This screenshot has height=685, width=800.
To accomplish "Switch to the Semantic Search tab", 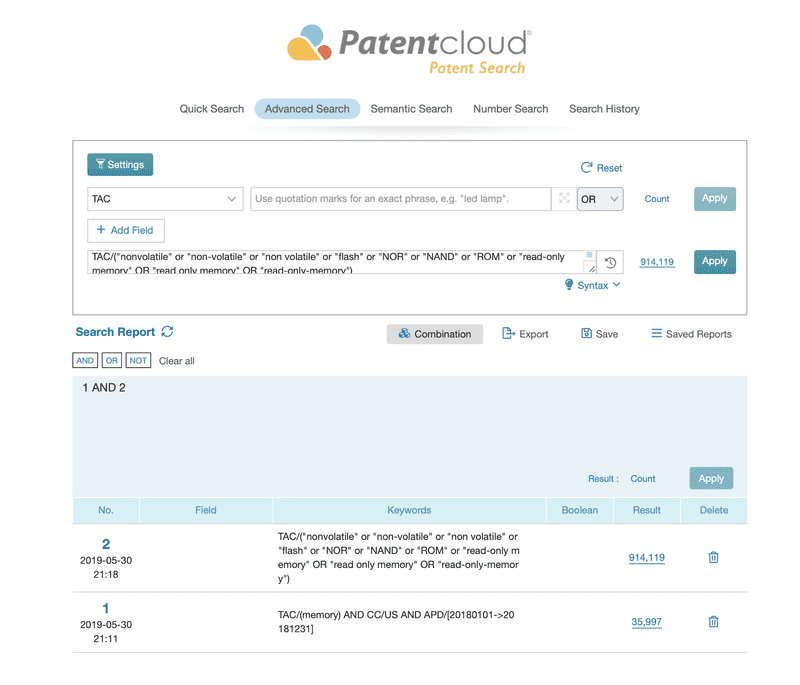I will [x=411, y=109].
